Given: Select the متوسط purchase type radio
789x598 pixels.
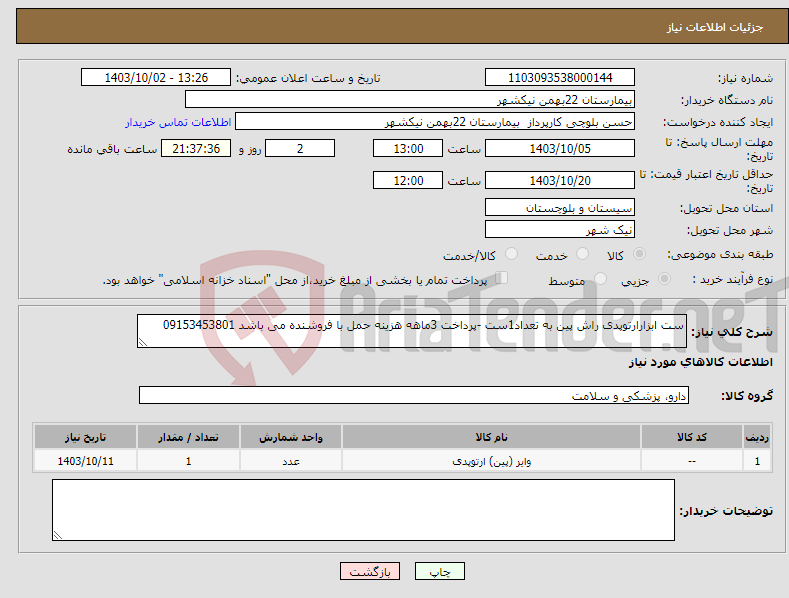Looking at the screenshot, I should 600,279.
